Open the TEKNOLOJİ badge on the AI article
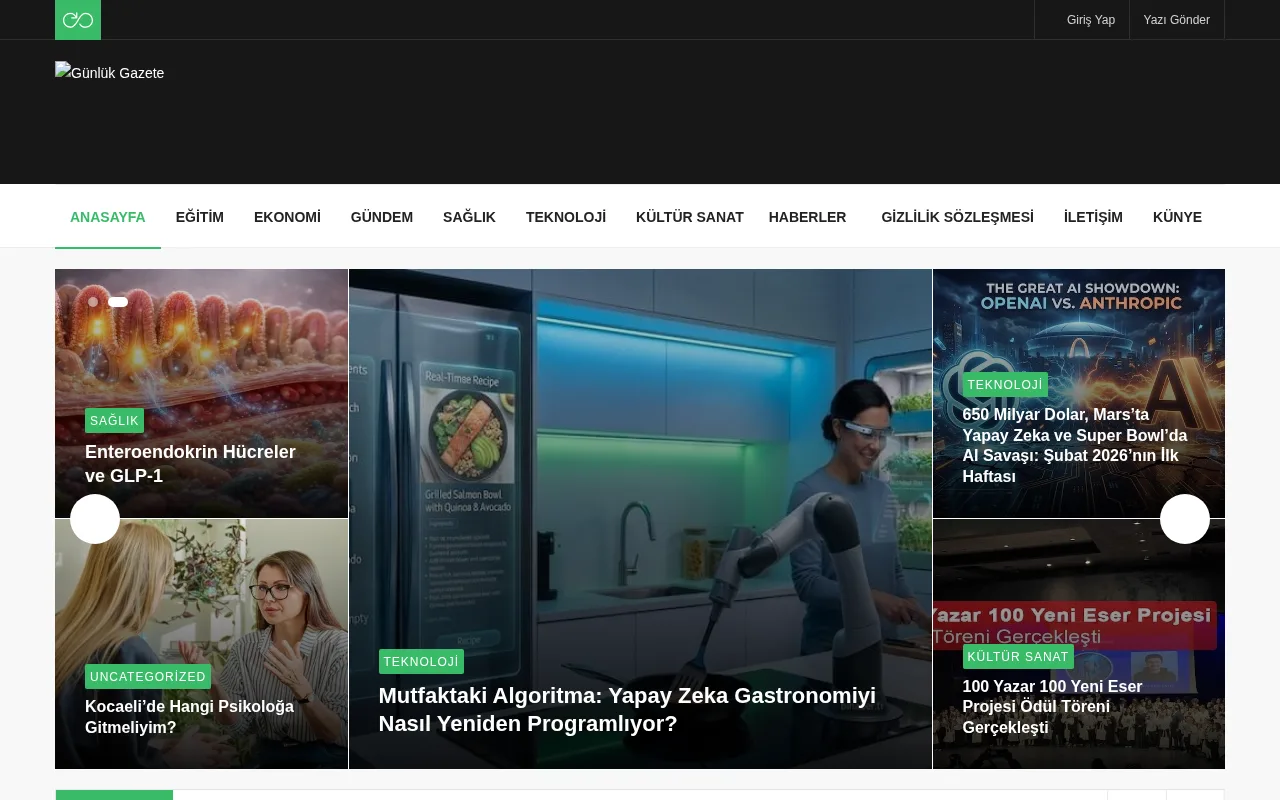This screenshot has height=800, width=1280. (1004, 385)
